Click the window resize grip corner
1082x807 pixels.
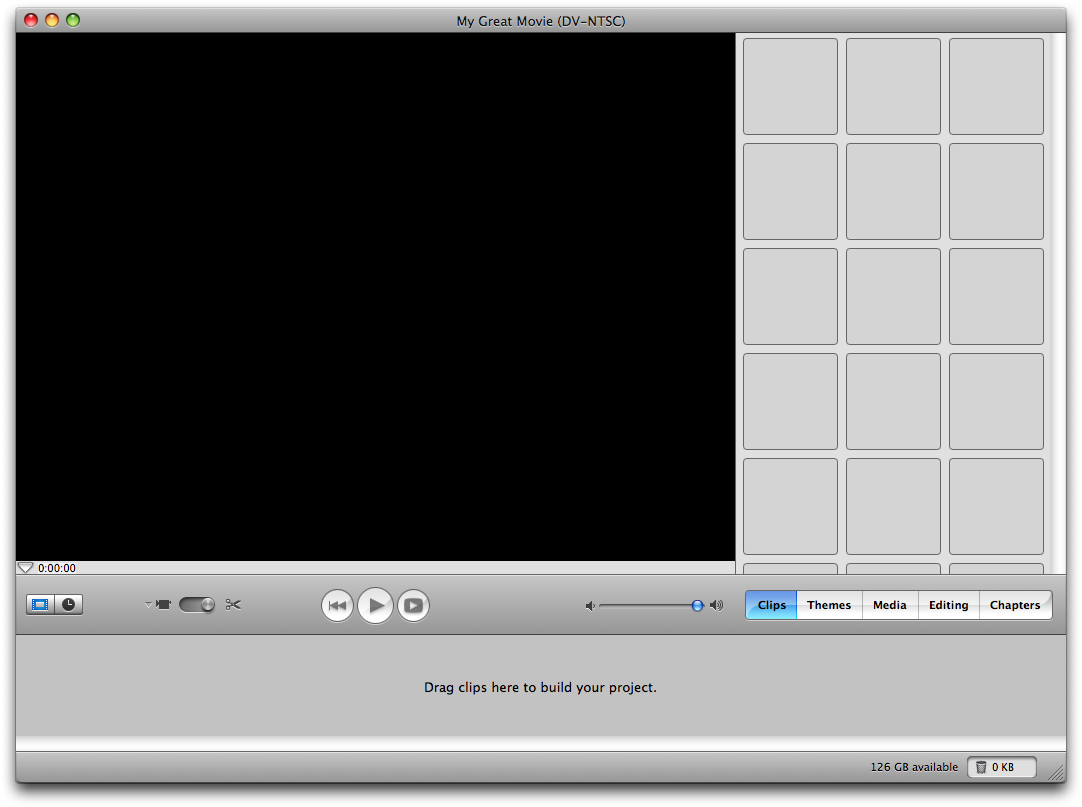[x=1056, y=772]
